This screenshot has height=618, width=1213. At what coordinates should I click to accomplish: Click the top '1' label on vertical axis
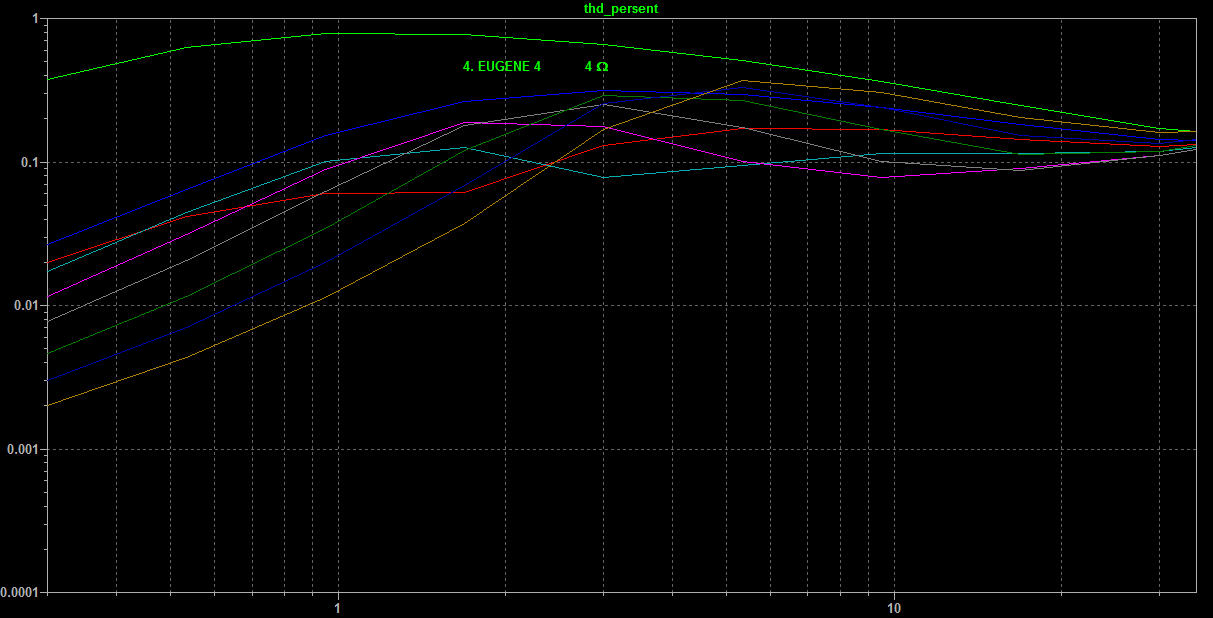[x=35, y=19]
